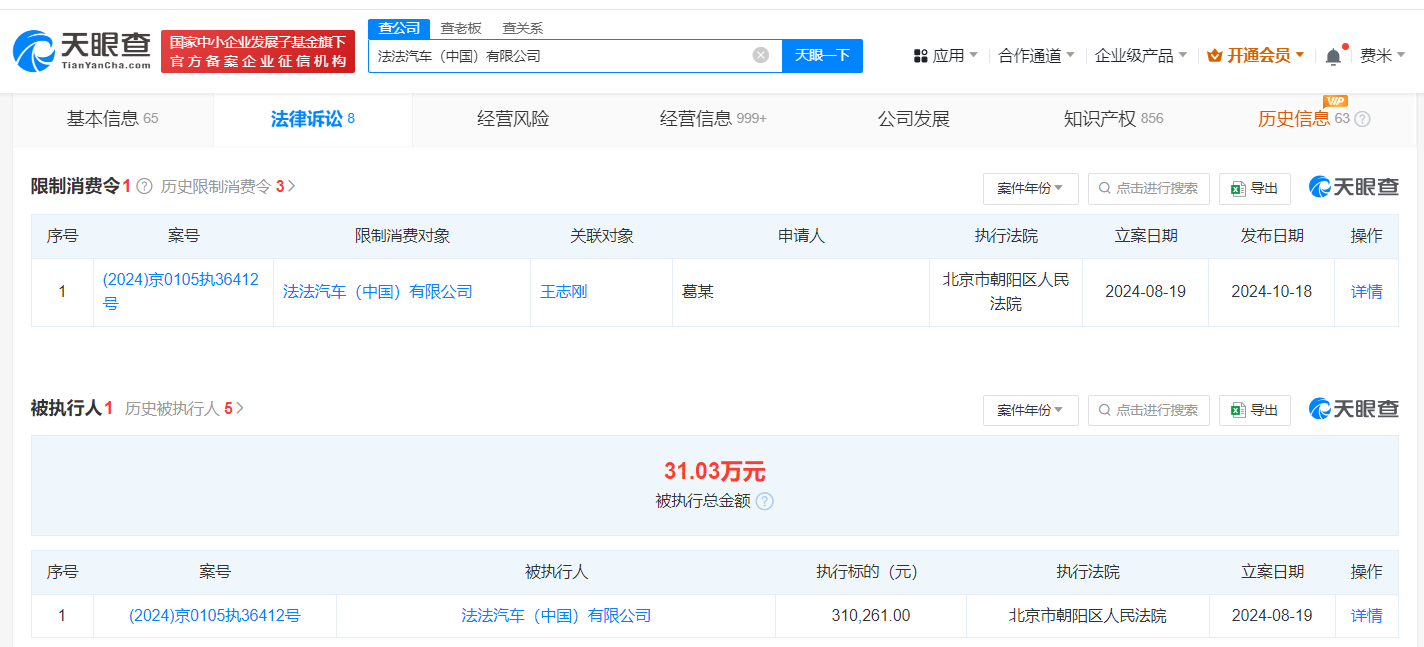This screenshot has height=647, width=1424.
Task: Open 案件年份 filter in 限制消费令 section
Action: click(1031, 188)
